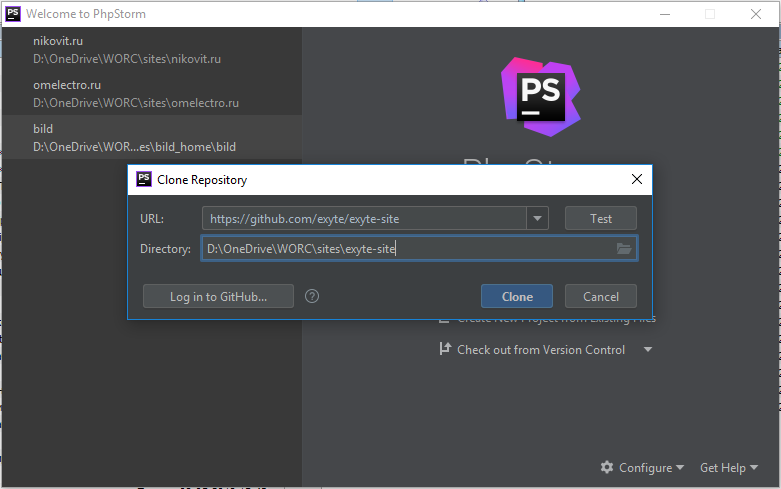Click the URL: label
The height and width of the screenshot is (489, 781).
(x=152, y=219)
